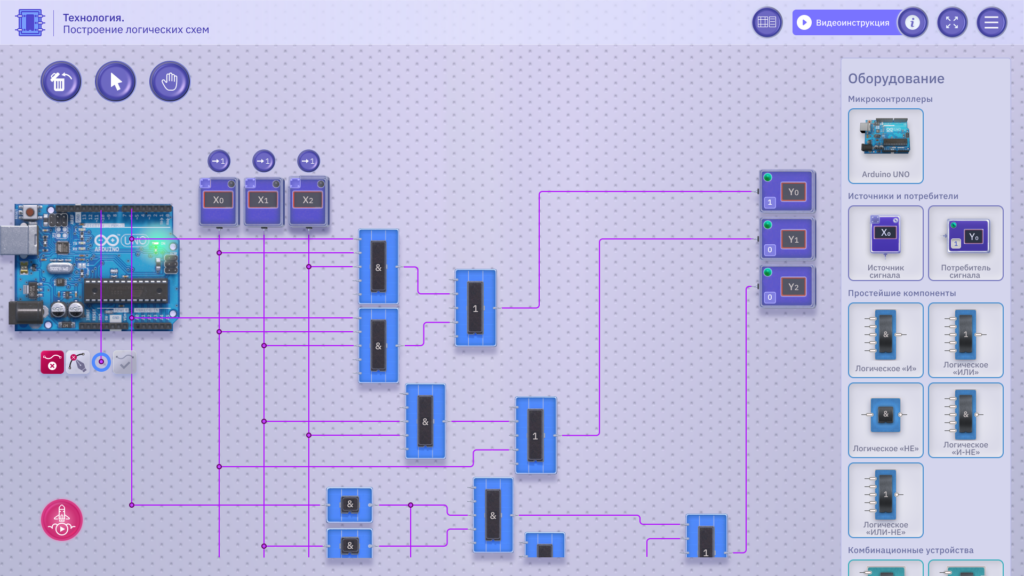
Task: Enter fullscreen mode
Action: click(x=952, y=22)
